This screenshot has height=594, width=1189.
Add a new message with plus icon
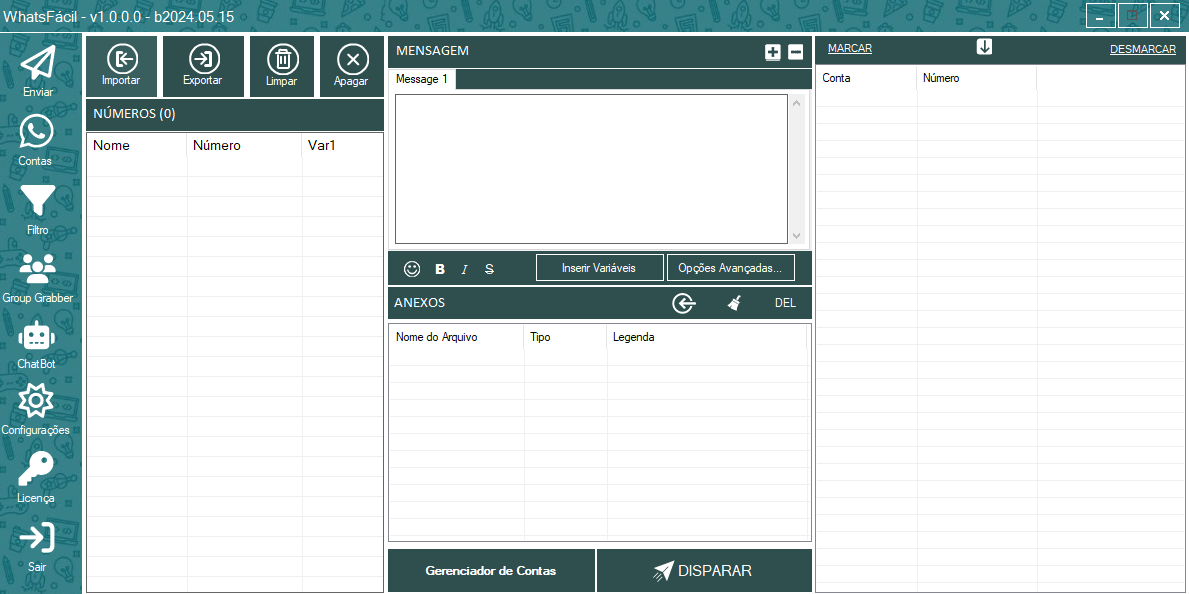[x=772, y=52]
